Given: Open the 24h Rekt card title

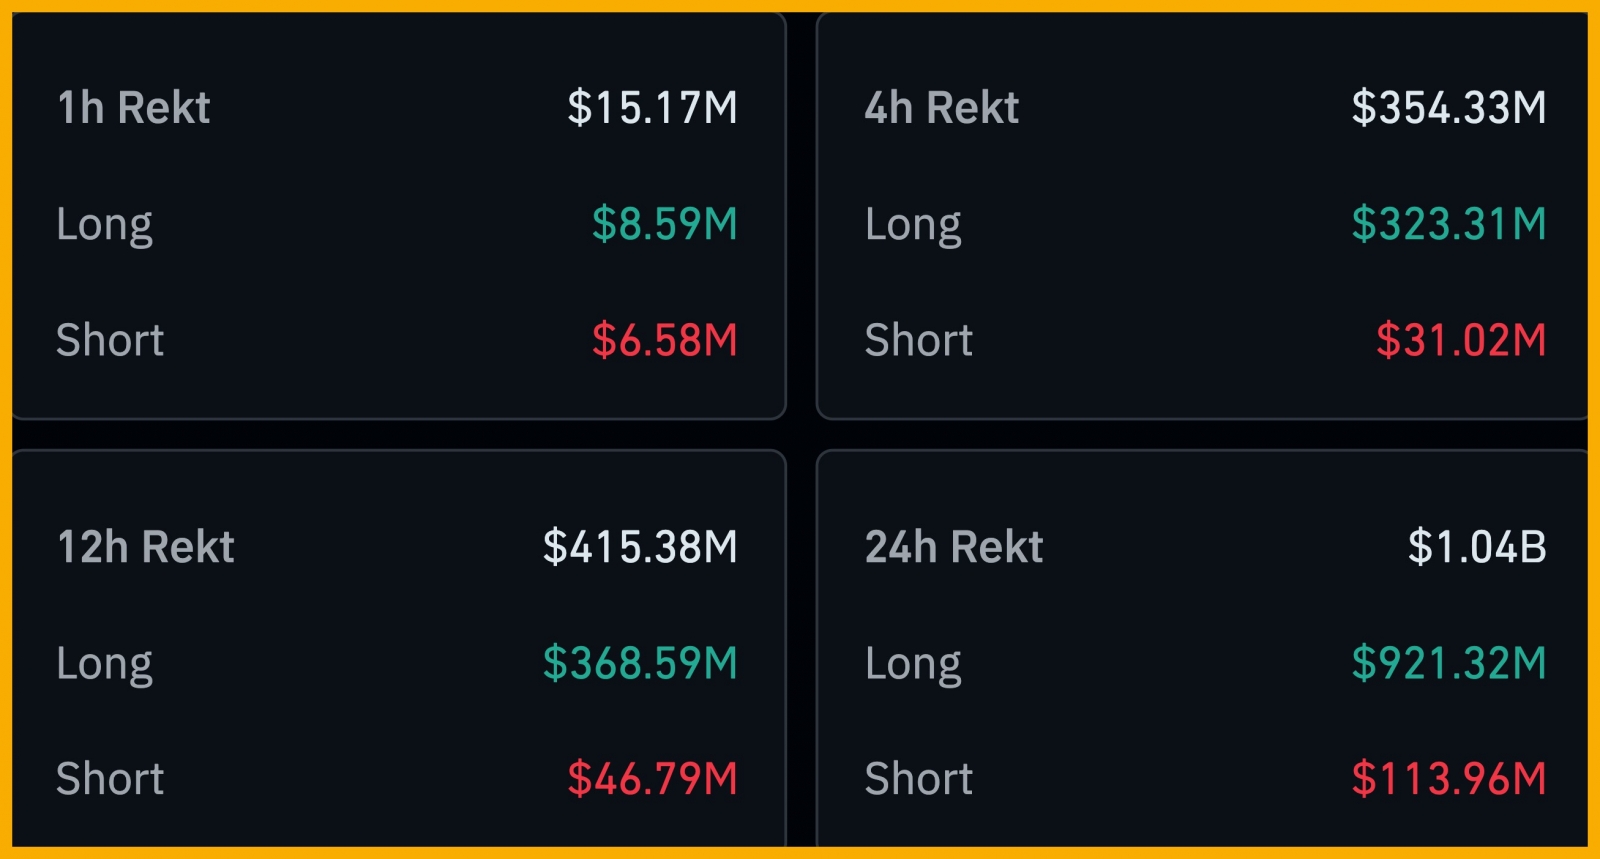Looking at the screenshot, I should [x=953, y=547].
